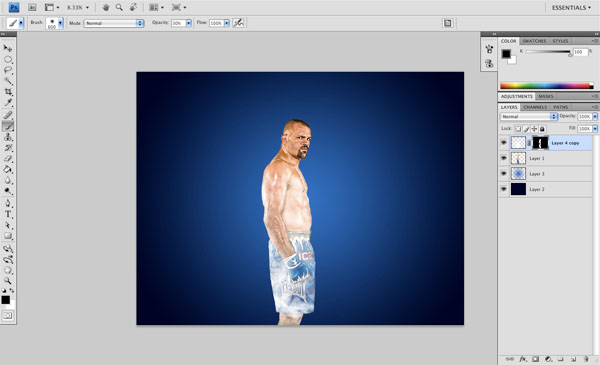
Task: Select the Brush tool in toolbox
Action: coord(8,126)
